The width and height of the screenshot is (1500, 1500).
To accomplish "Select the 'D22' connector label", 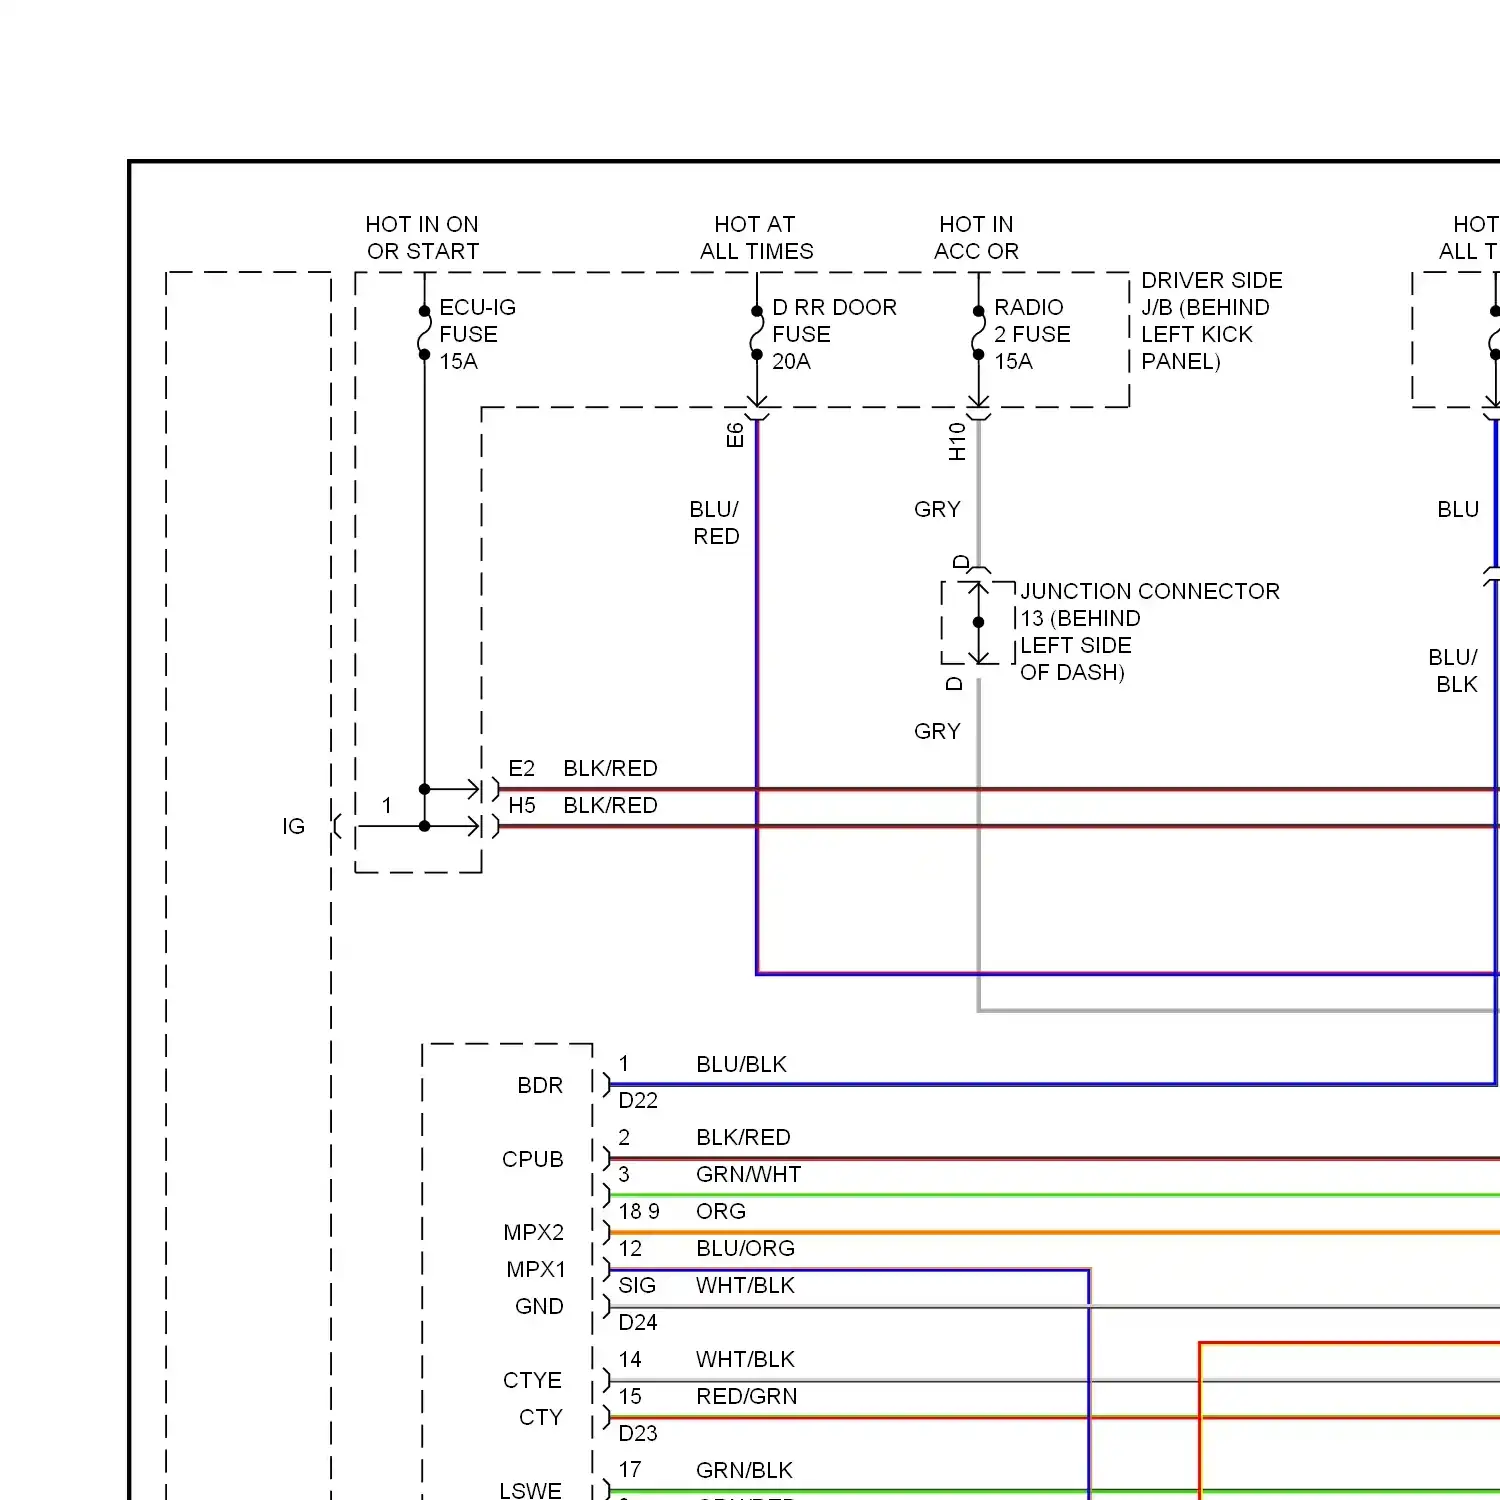I will pos(638,1101).
